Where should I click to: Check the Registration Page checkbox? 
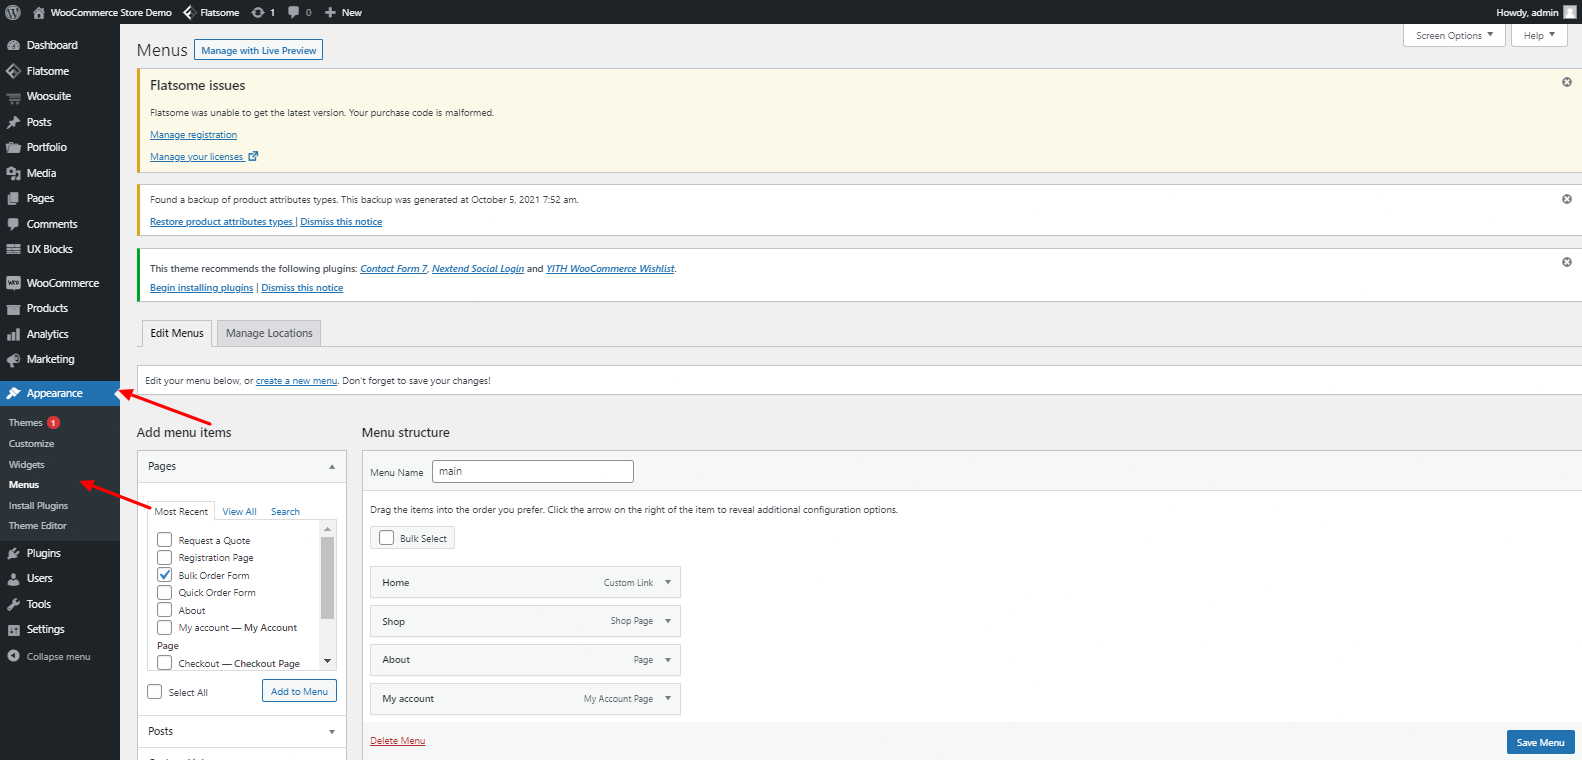(x=165, y=557)
